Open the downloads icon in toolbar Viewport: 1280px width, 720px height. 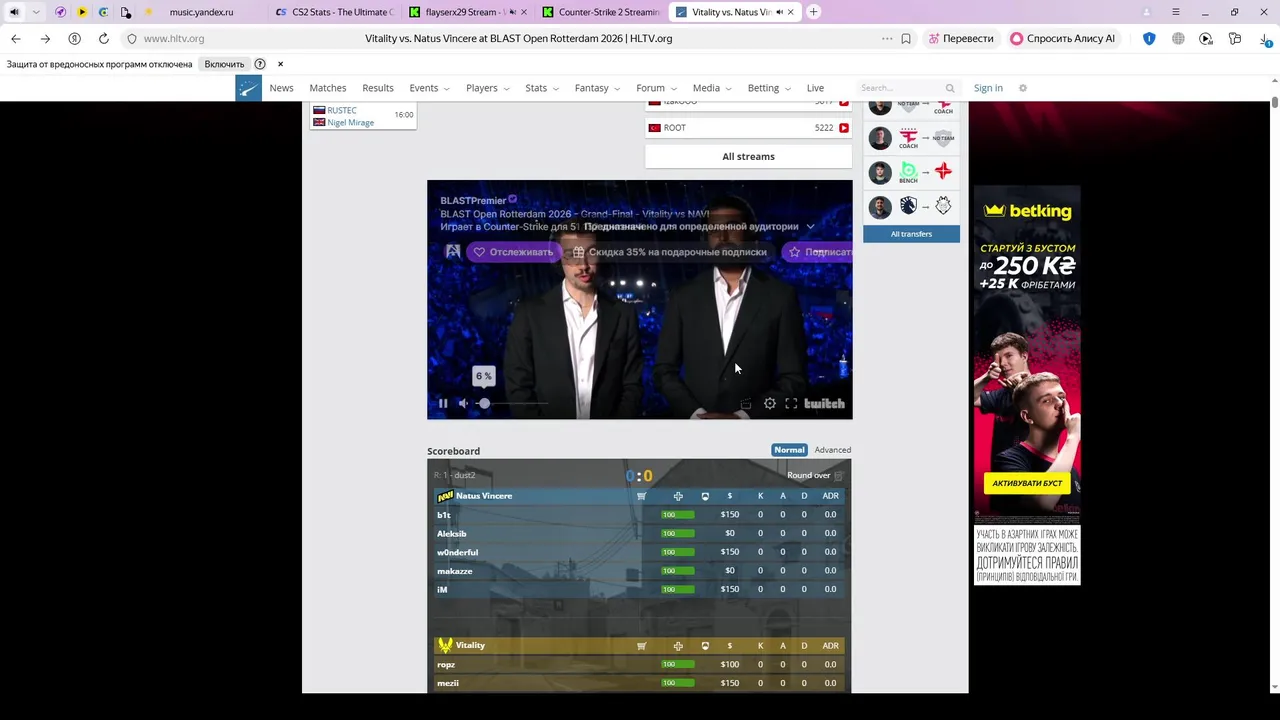pos(1267,39)
